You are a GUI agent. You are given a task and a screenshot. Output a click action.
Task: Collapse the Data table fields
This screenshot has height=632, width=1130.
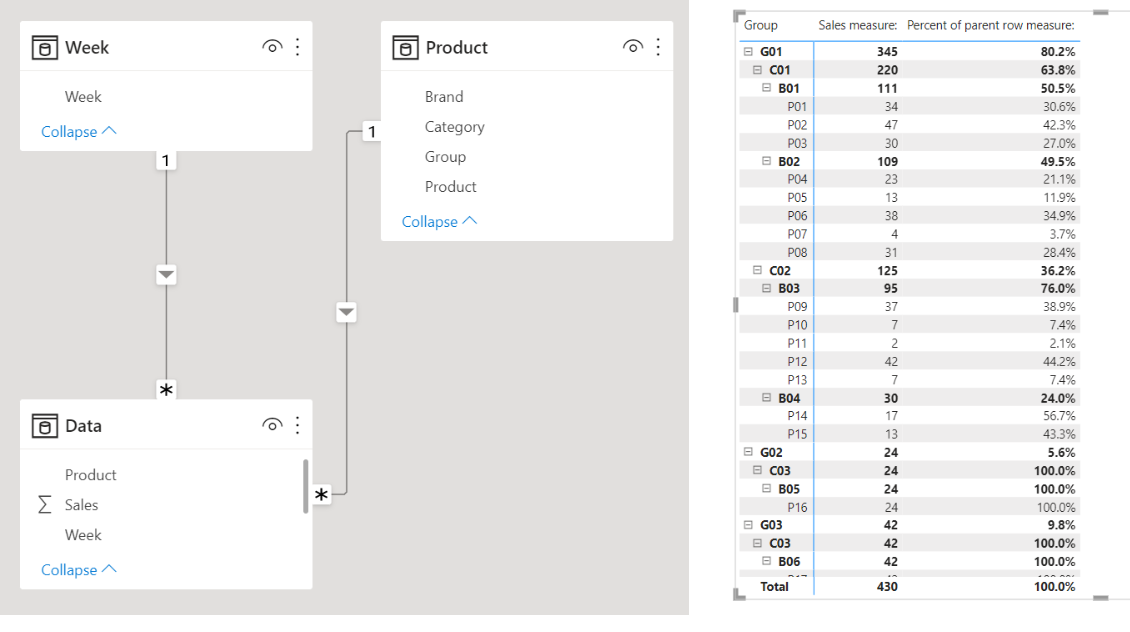[79, 569]
